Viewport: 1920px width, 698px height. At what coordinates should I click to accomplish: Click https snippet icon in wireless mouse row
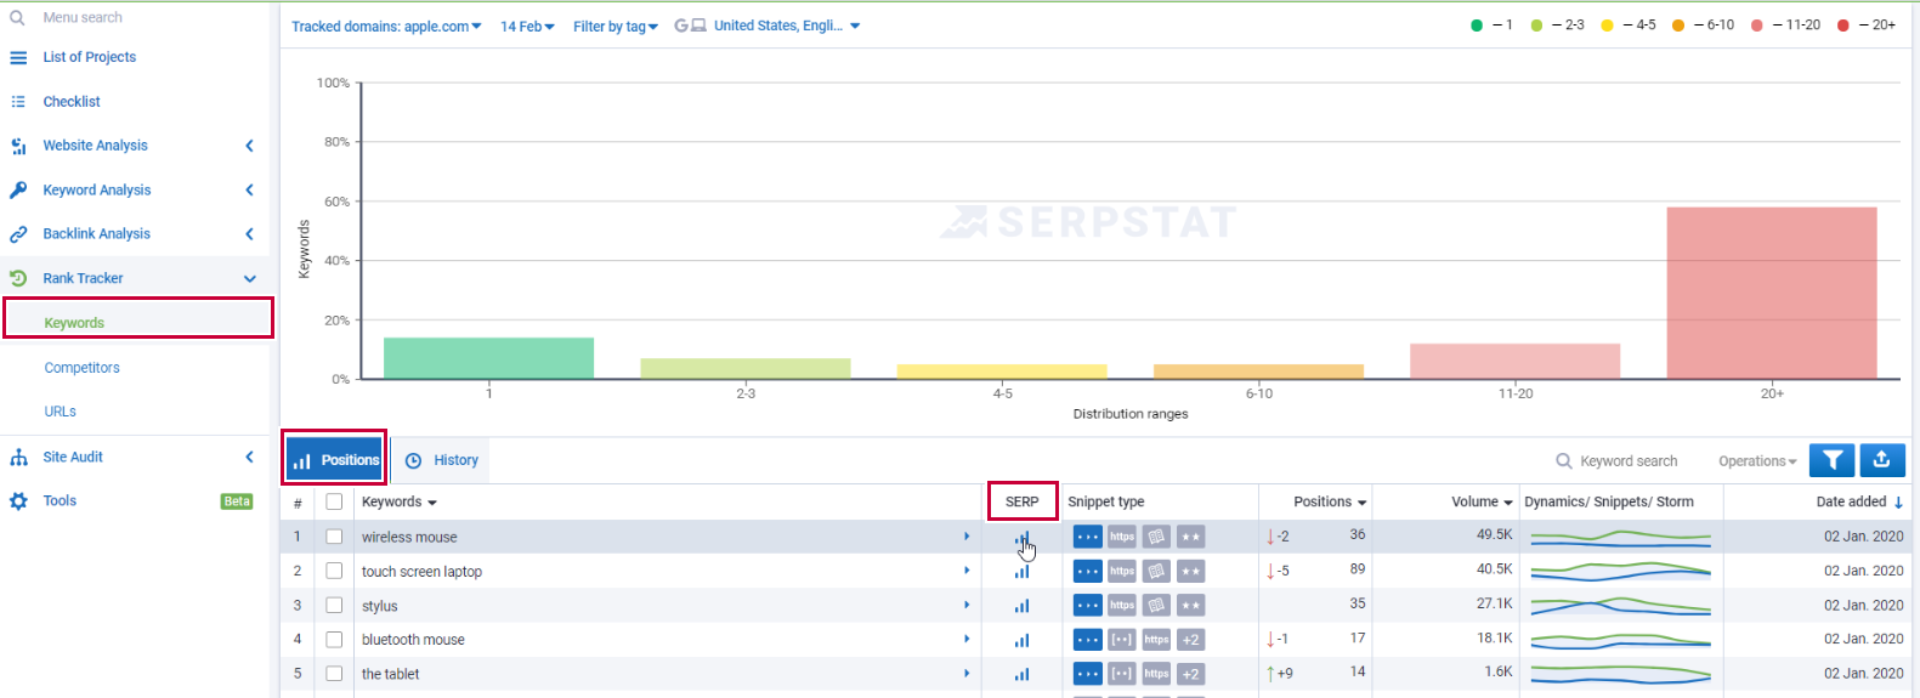[x=1122, y=537]
